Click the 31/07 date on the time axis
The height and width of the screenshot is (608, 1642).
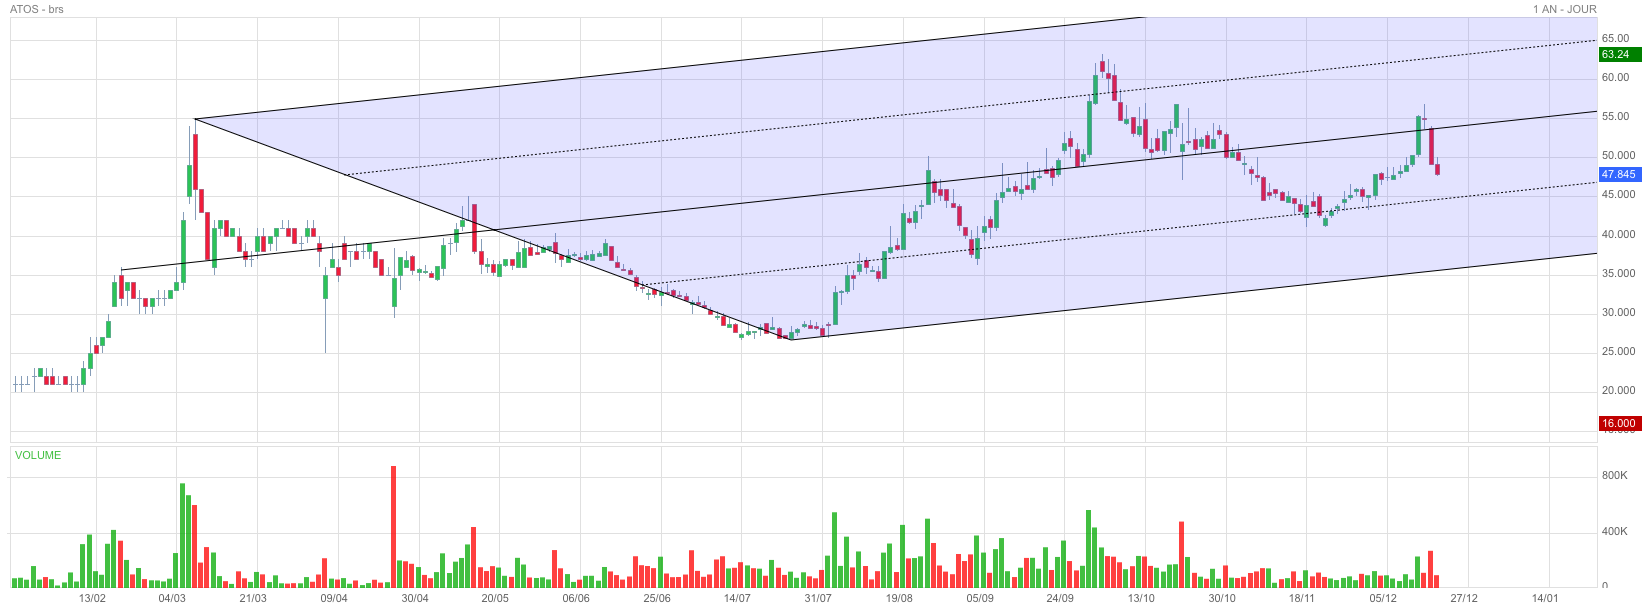818,598
